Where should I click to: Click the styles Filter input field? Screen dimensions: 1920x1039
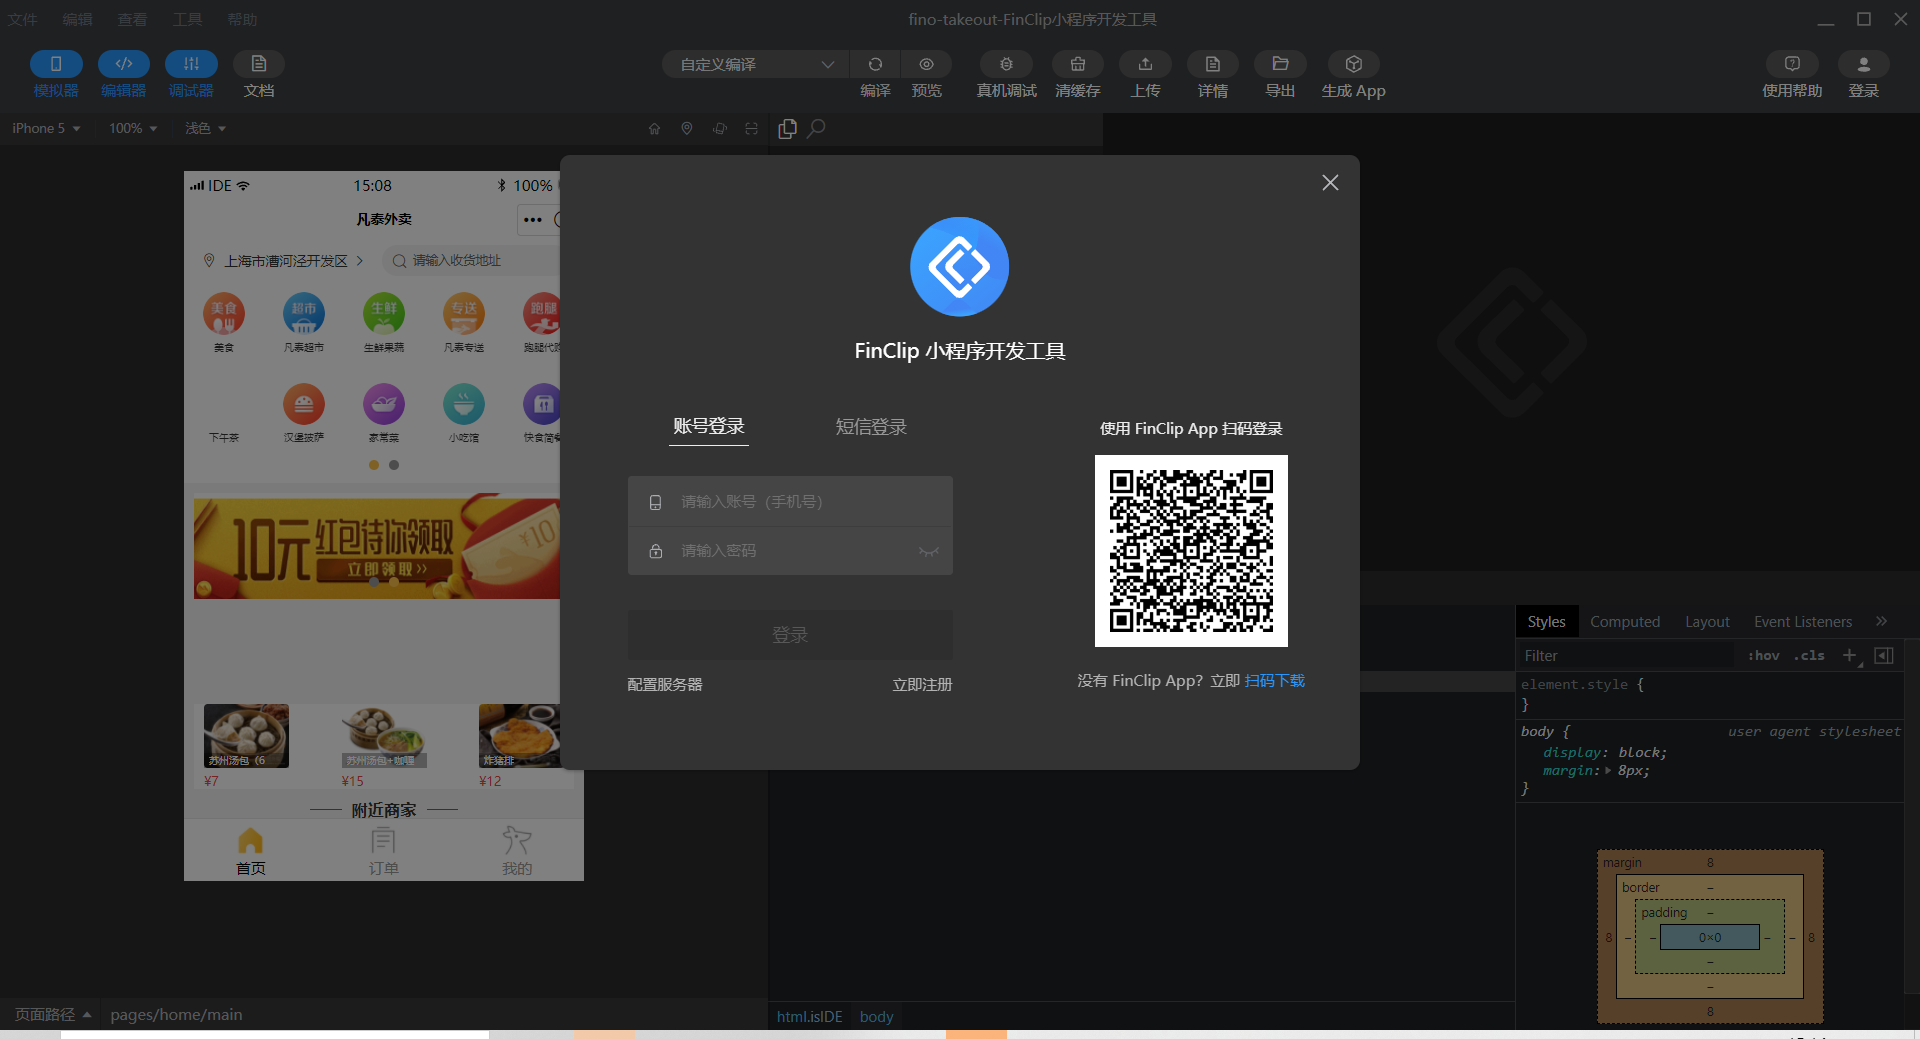pos(1626,656)
